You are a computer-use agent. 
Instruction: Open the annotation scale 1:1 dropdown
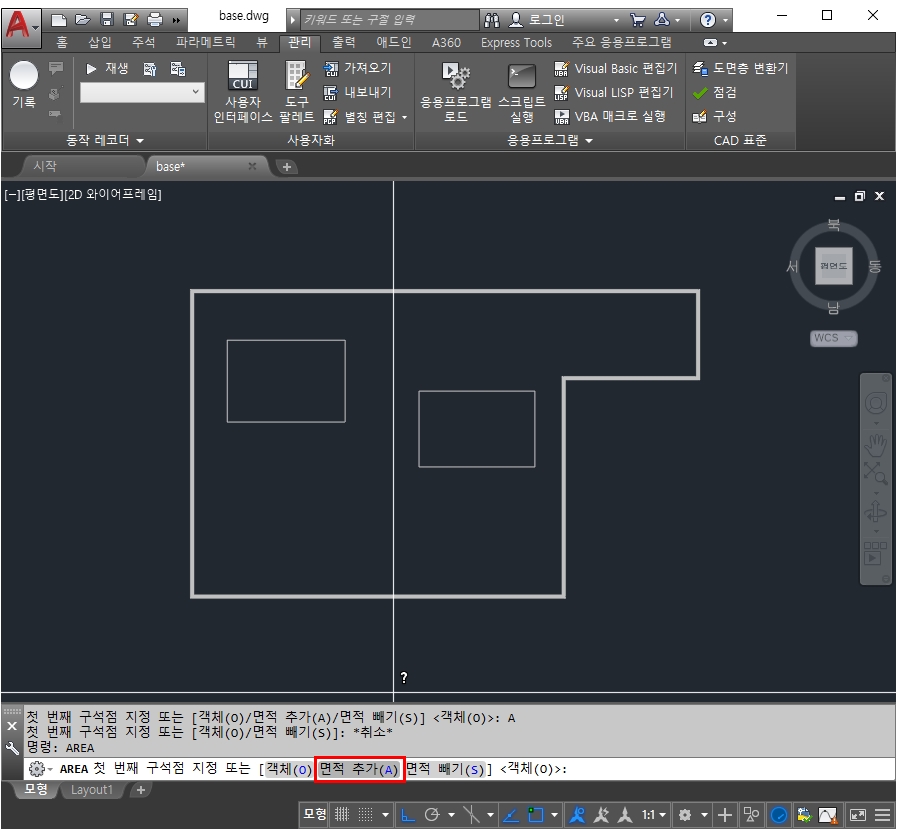tap(654, 814)
